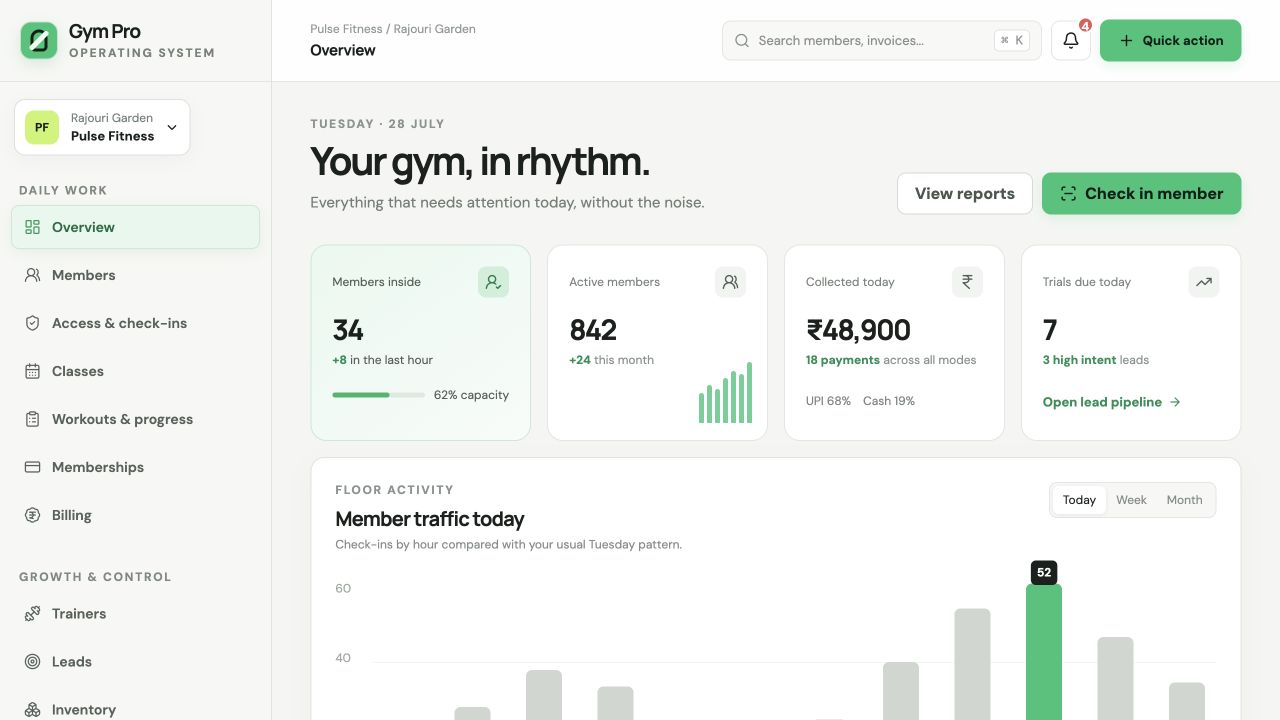Click the +24 this month text
This screenshot has height=720, width=1280.
611,360
